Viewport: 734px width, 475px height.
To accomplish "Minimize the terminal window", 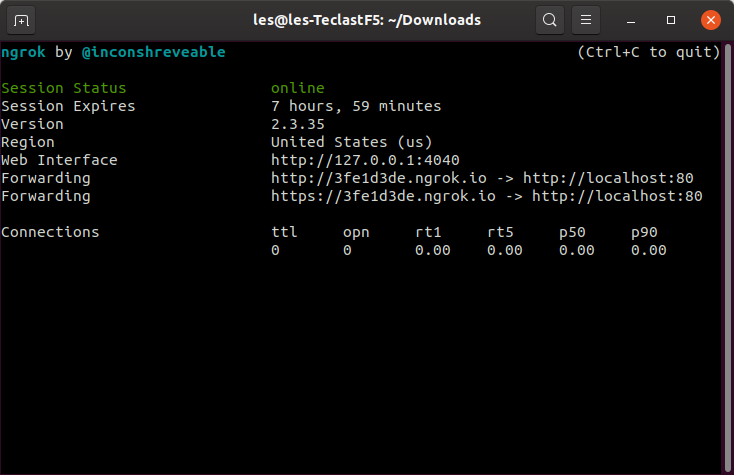I will coord(631,21).
